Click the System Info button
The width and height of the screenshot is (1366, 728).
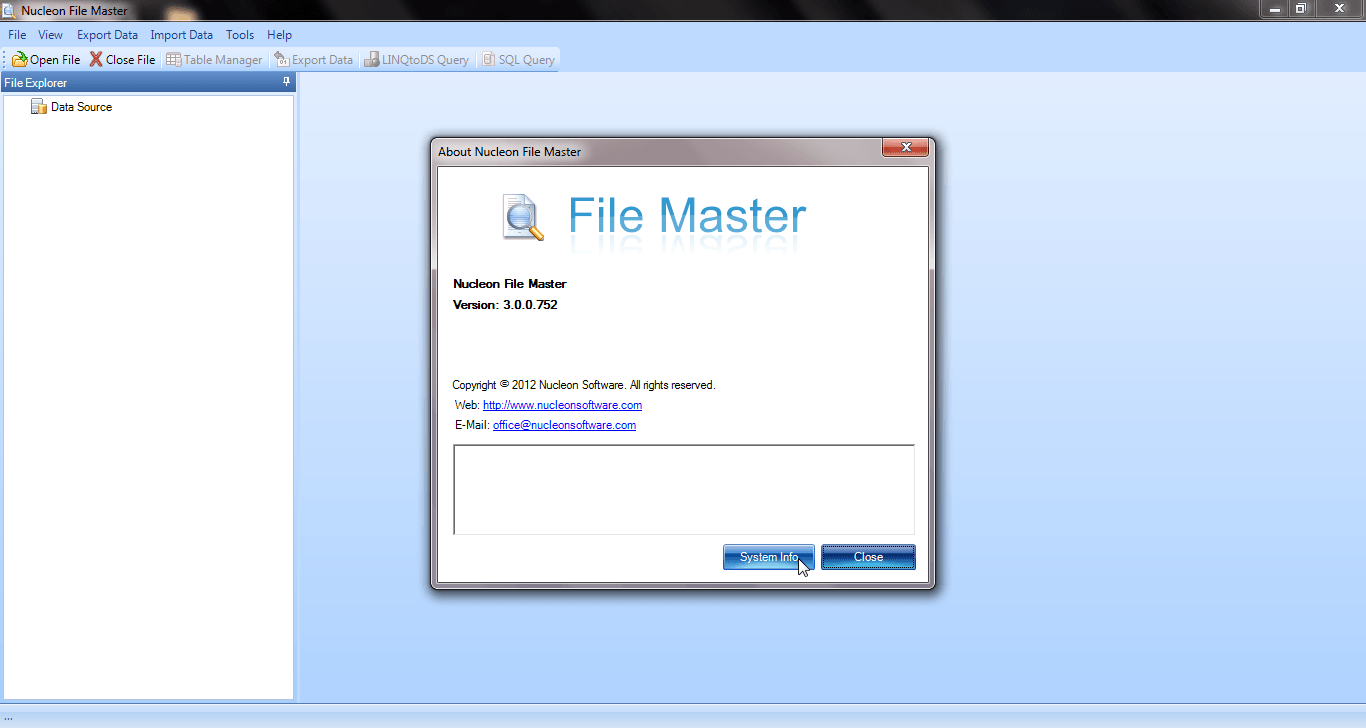[x=769, y=557]
